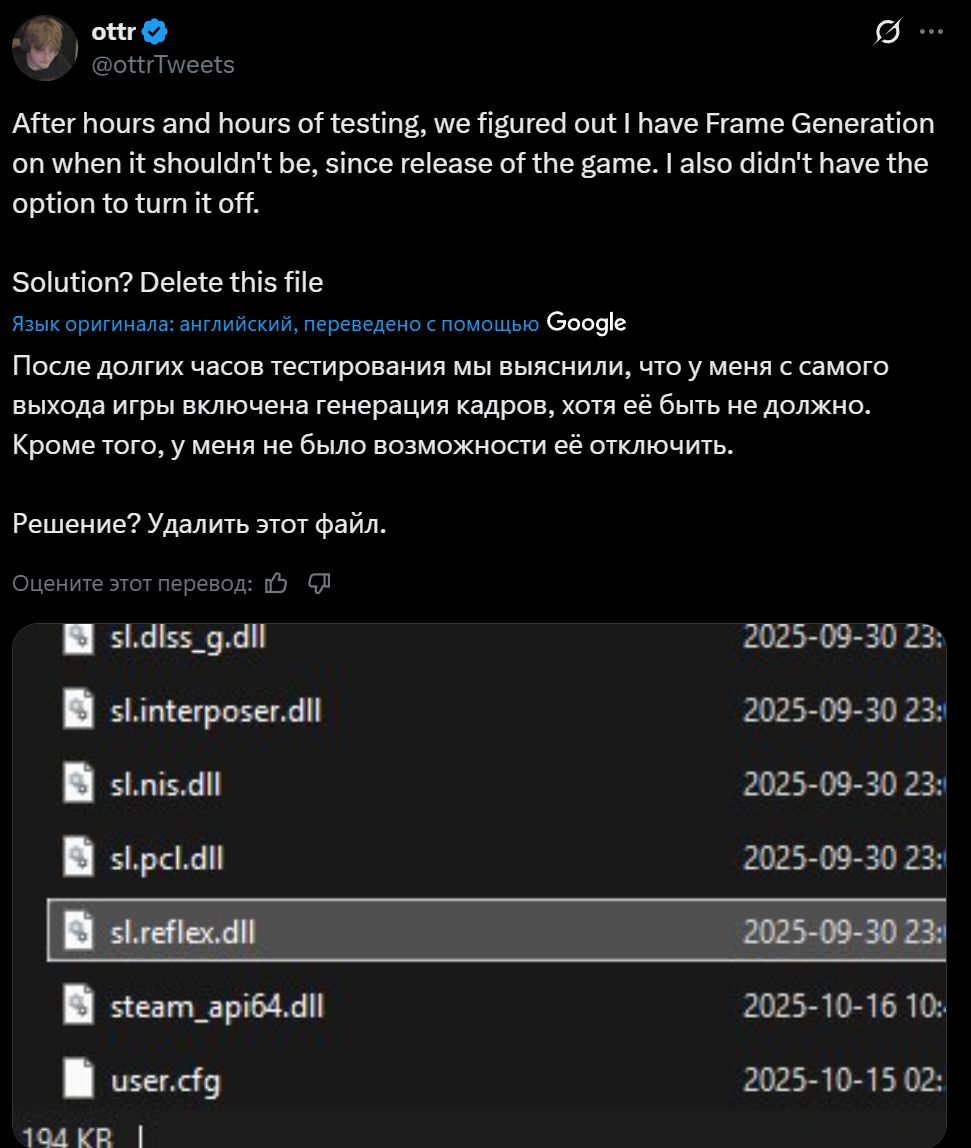Click the sl.interposer.dll file name
Viewport: 971px width, 1148px height.
click(x=215, y=712)
